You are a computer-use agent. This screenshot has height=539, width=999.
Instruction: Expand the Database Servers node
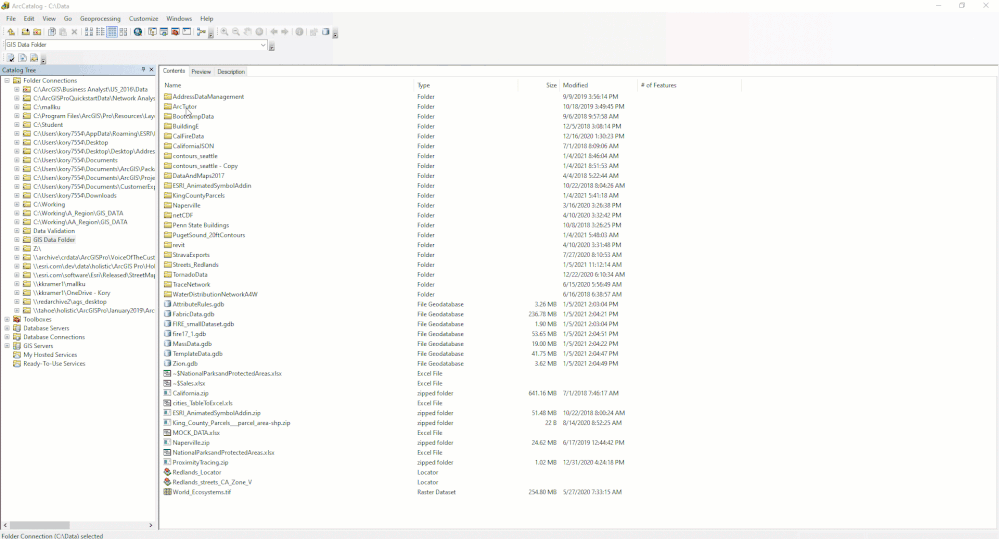pos(7,328)
